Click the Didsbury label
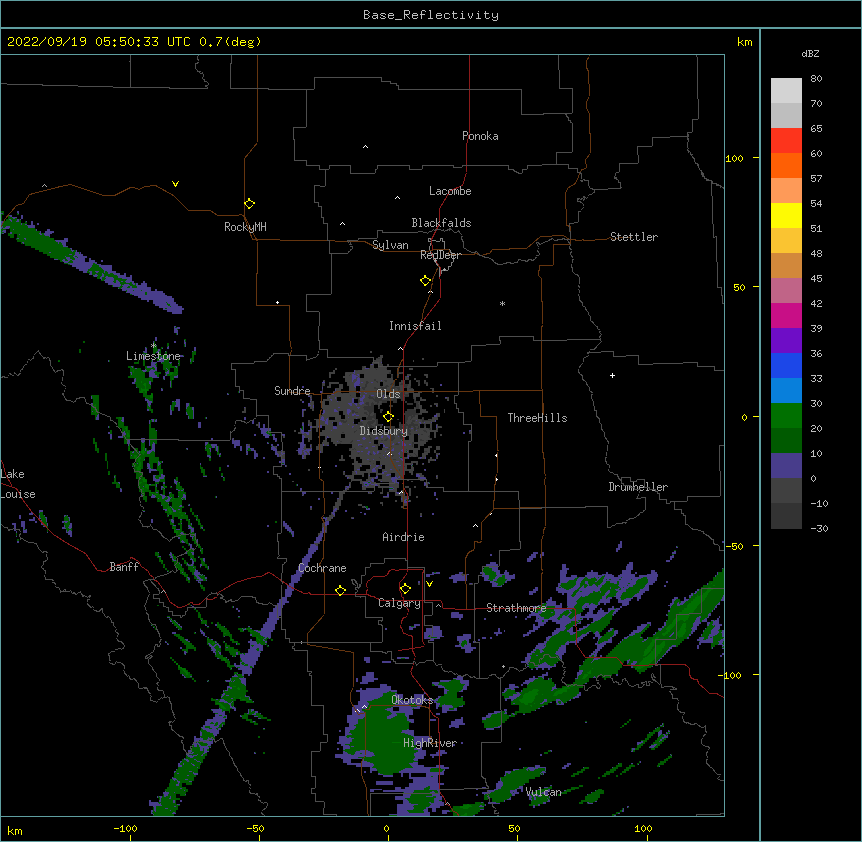The width and height of the screenshot is (862, 842). [383, 431]
